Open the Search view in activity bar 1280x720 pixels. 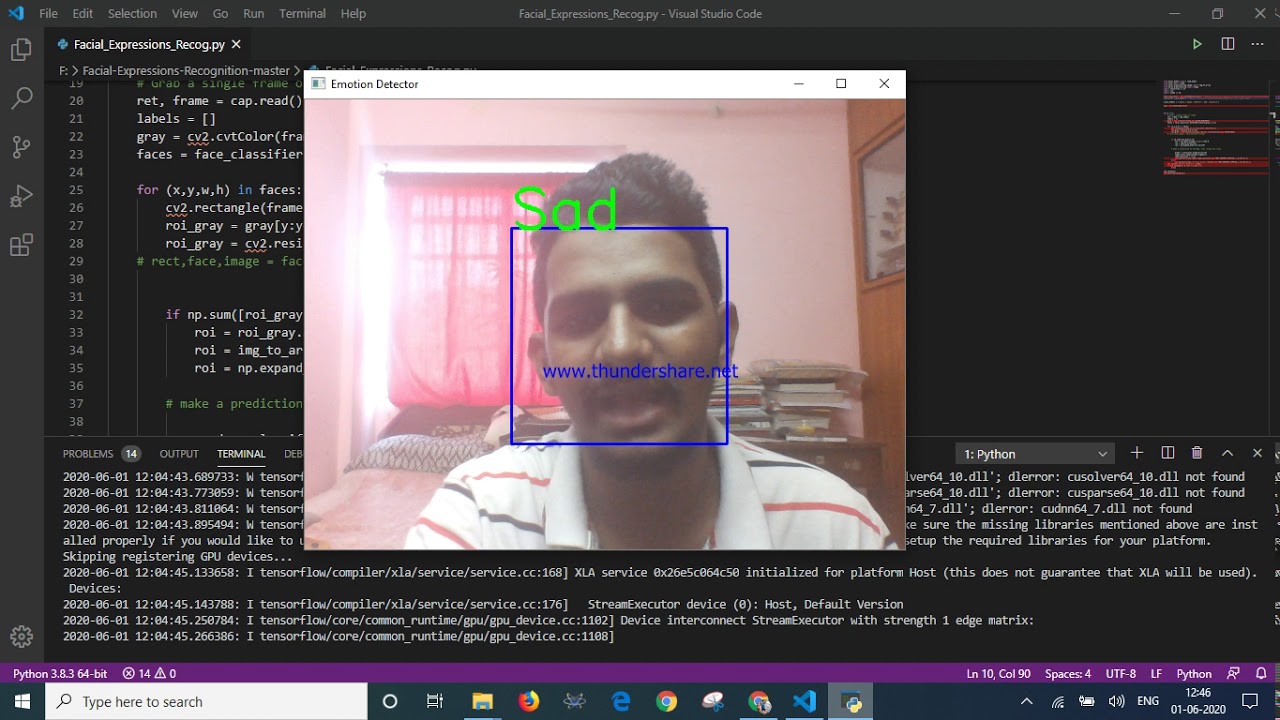pyautogui.click(x=21, y=98)
